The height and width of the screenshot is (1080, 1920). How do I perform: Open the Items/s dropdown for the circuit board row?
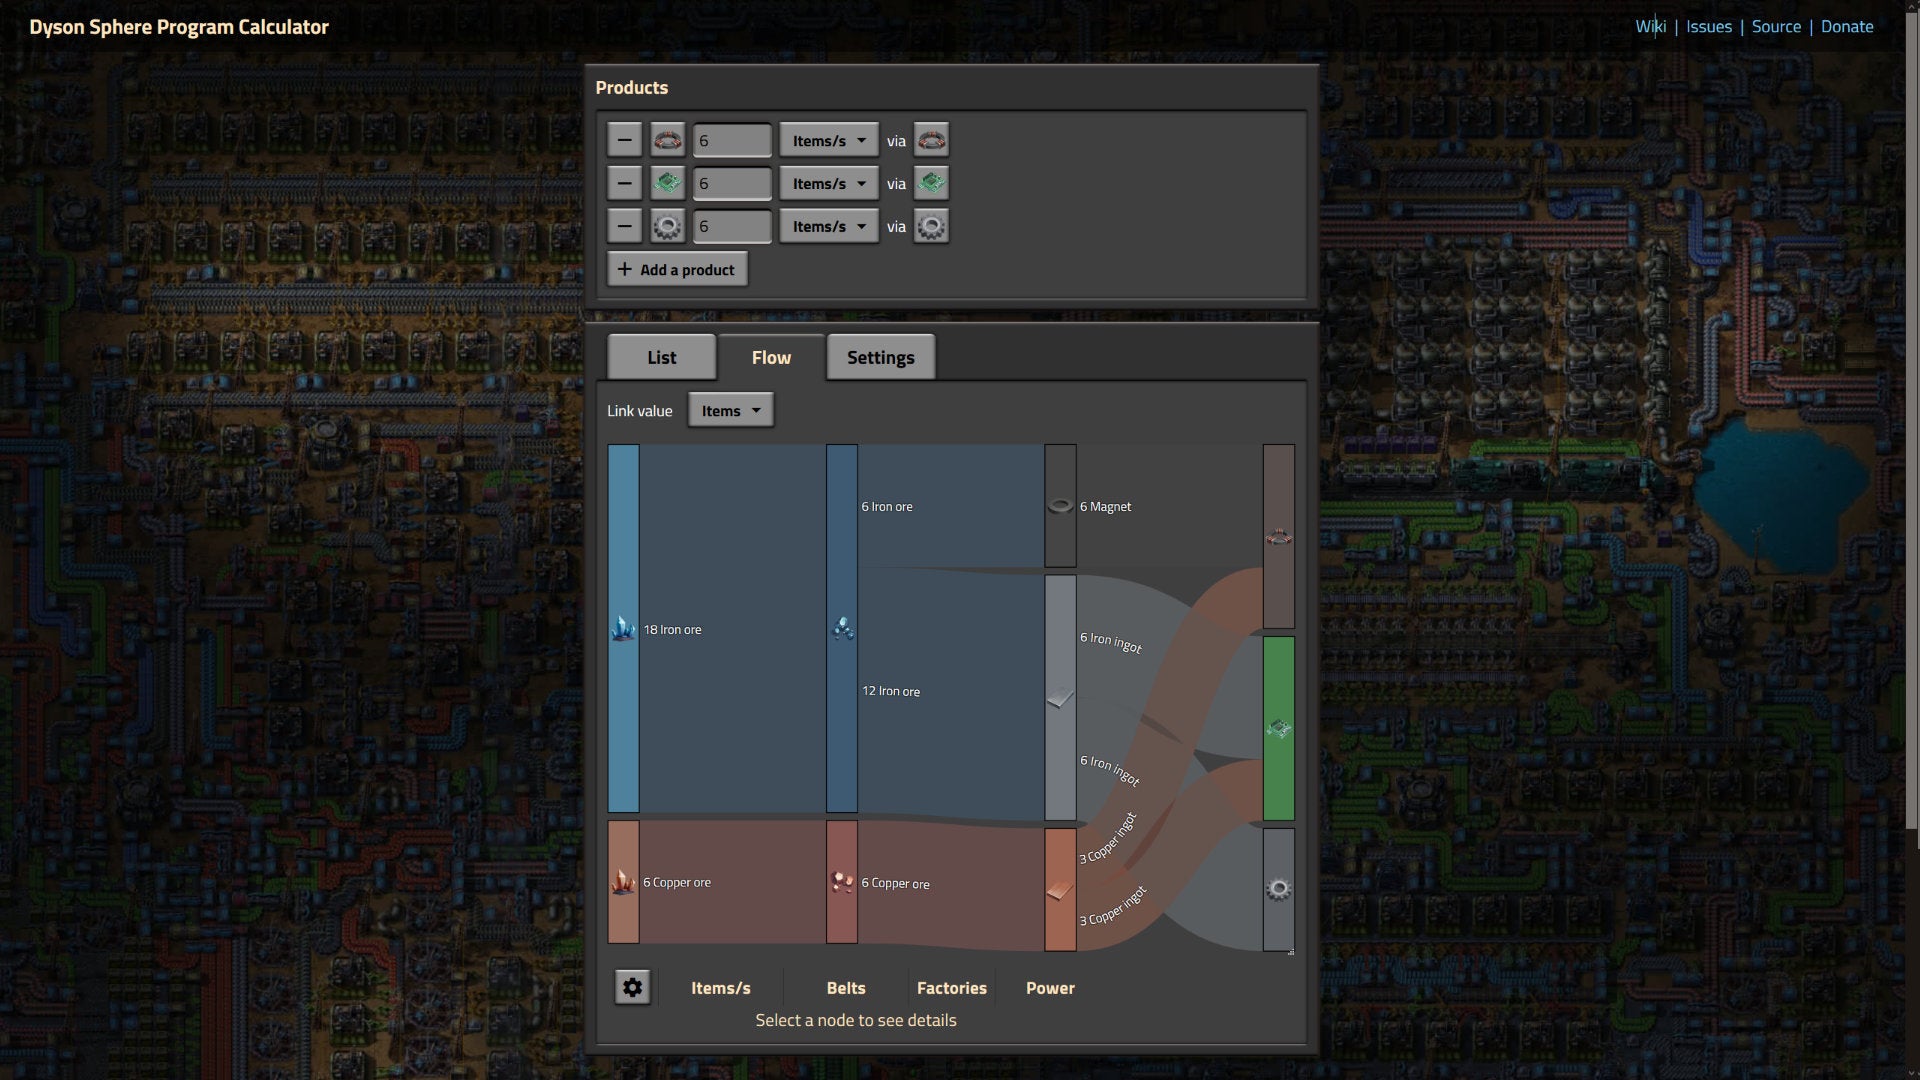click(827, 183)
